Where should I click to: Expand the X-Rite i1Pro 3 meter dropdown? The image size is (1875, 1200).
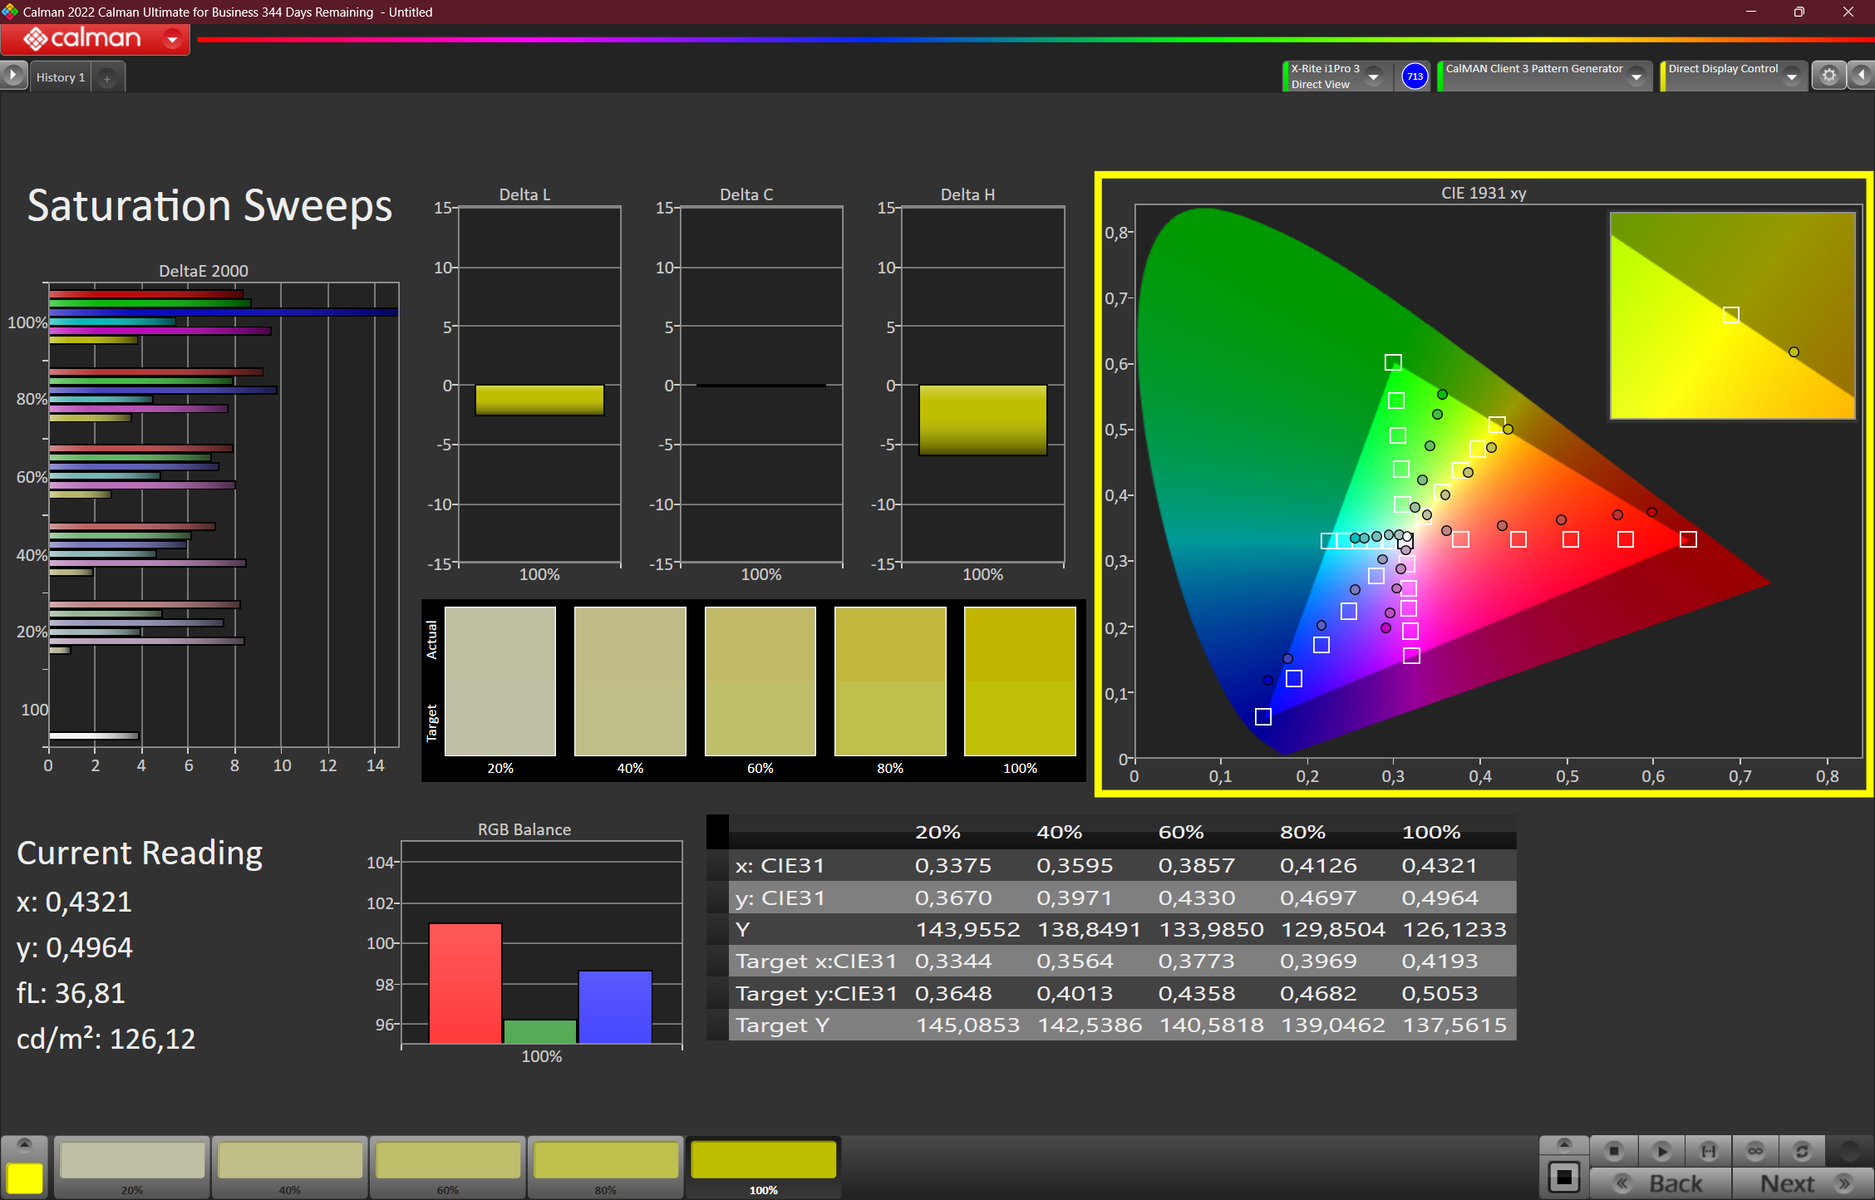pos(1374,77)
